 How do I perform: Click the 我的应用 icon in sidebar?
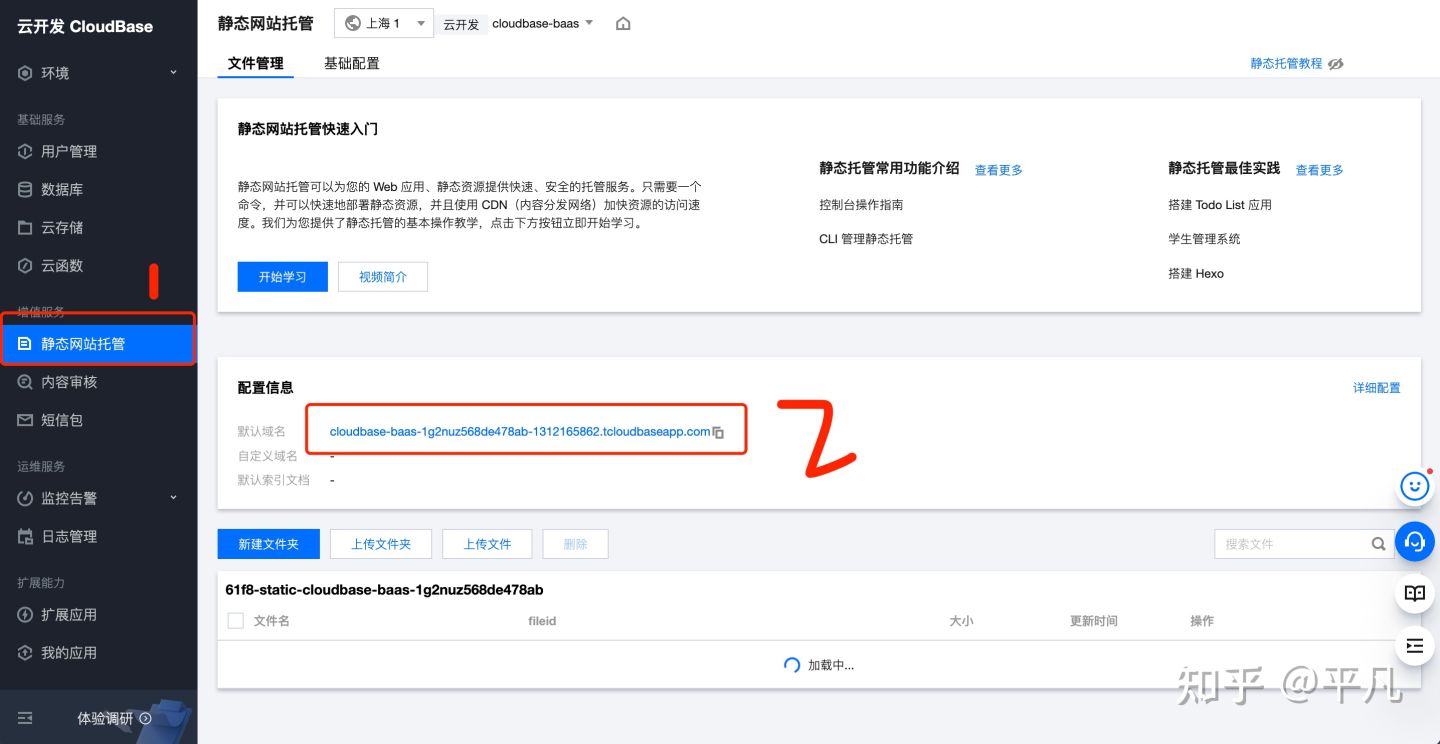(x=25, y=652)
